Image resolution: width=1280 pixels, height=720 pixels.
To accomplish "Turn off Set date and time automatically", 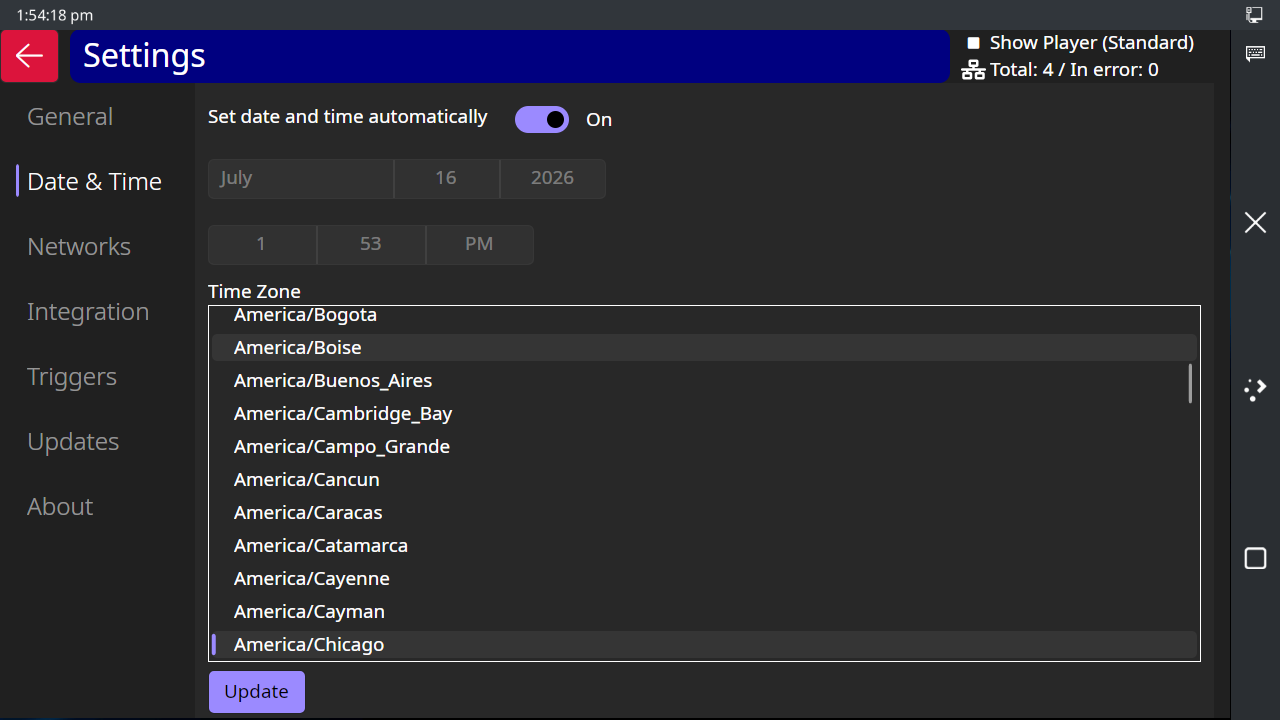I will click(542, 120).
